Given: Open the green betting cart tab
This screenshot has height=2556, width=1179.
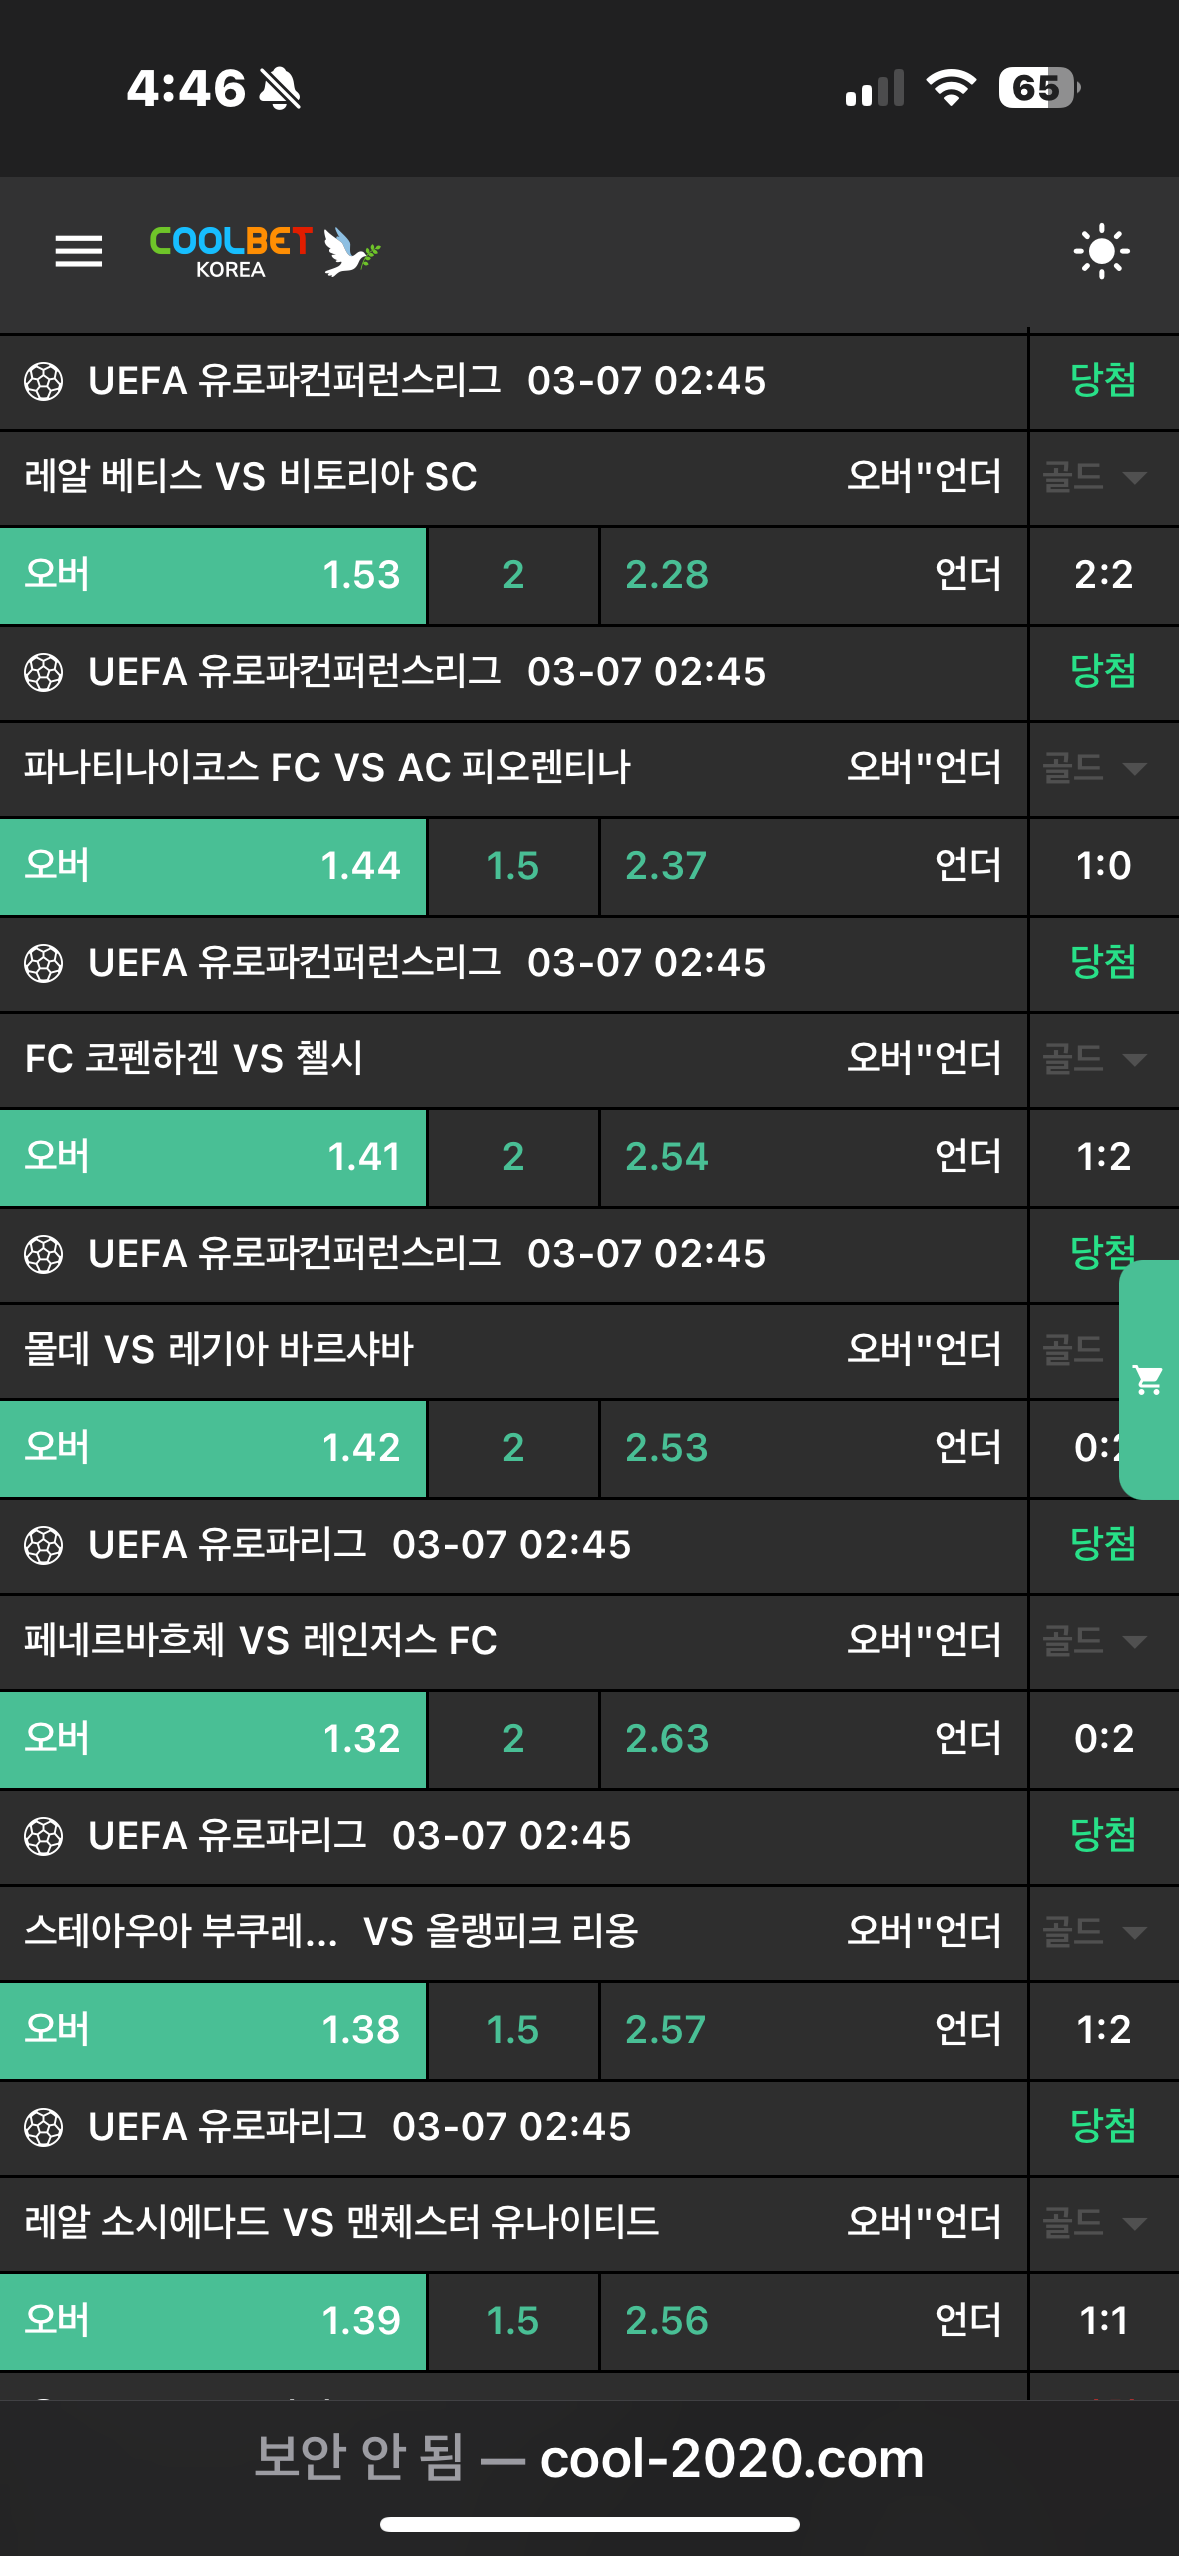Looking at the screenshot, I should pyautogui.click(x=1149, y=1380).
